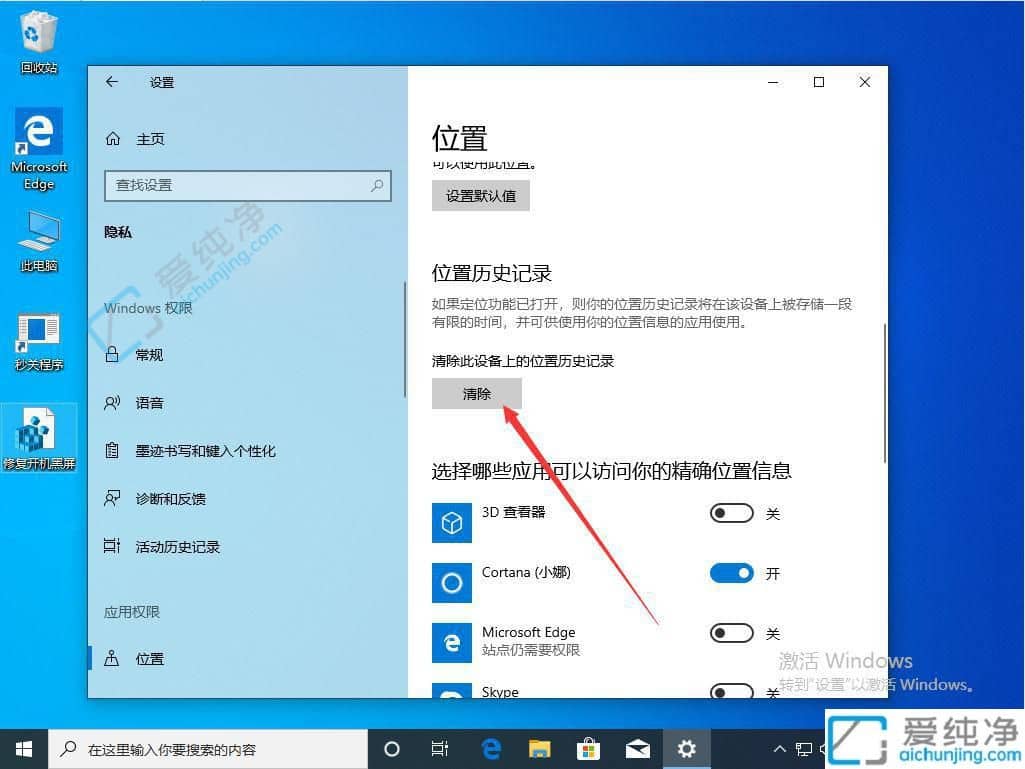Click the feedback icon beside 诊断和反馈
This screenshot has width=1025, height=769.
112,498
